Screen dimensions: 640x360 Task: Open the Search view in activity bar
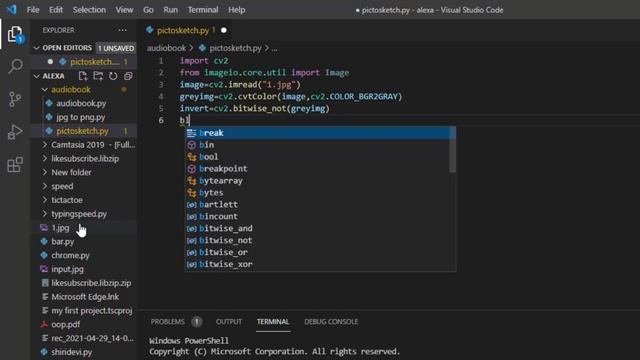click(x=15, y=66)
